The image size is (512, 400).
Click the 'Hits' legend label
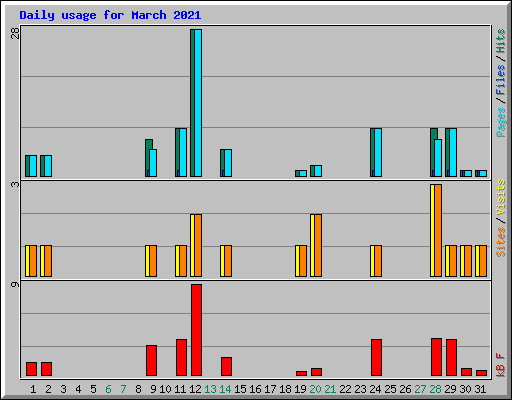click(x=500, y=41)
